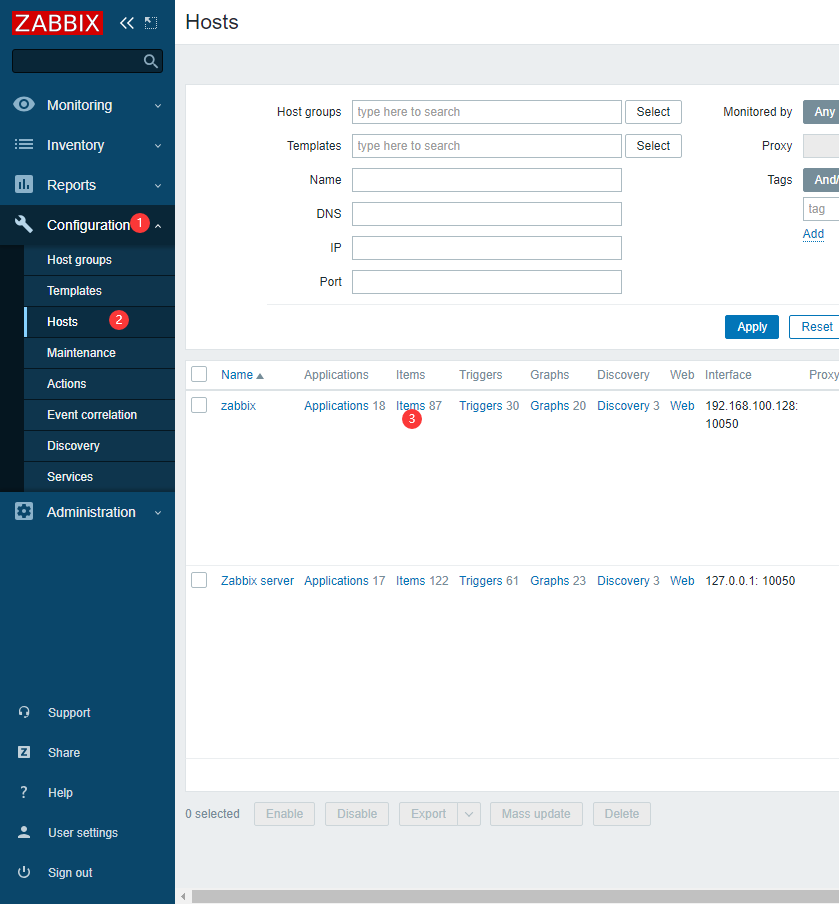The height and width of the screenshot is (904, 839).
Task: Click the Inventory list icon
Action: pos(24,144)
